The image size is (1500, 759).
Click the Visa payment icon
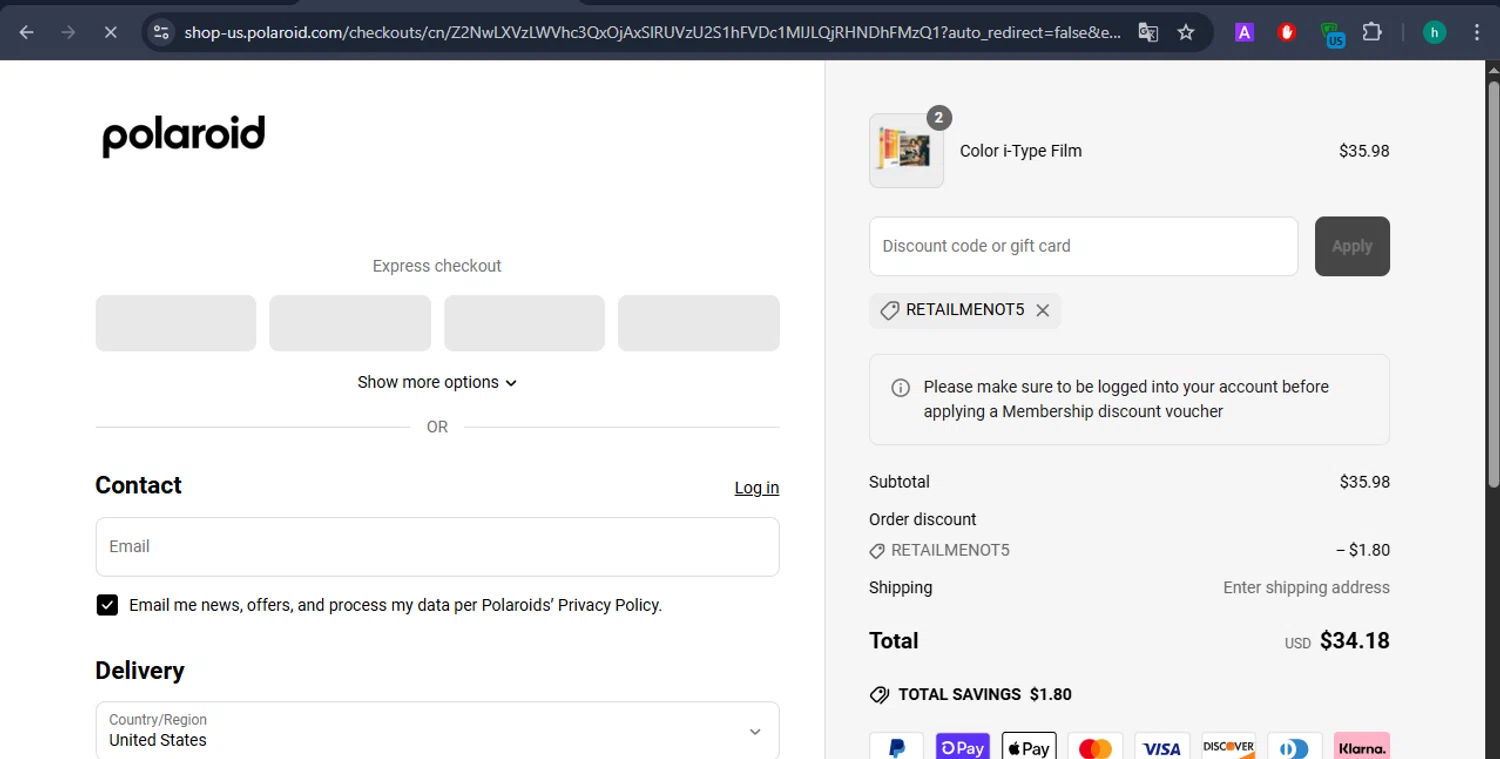pos(1162,747)
